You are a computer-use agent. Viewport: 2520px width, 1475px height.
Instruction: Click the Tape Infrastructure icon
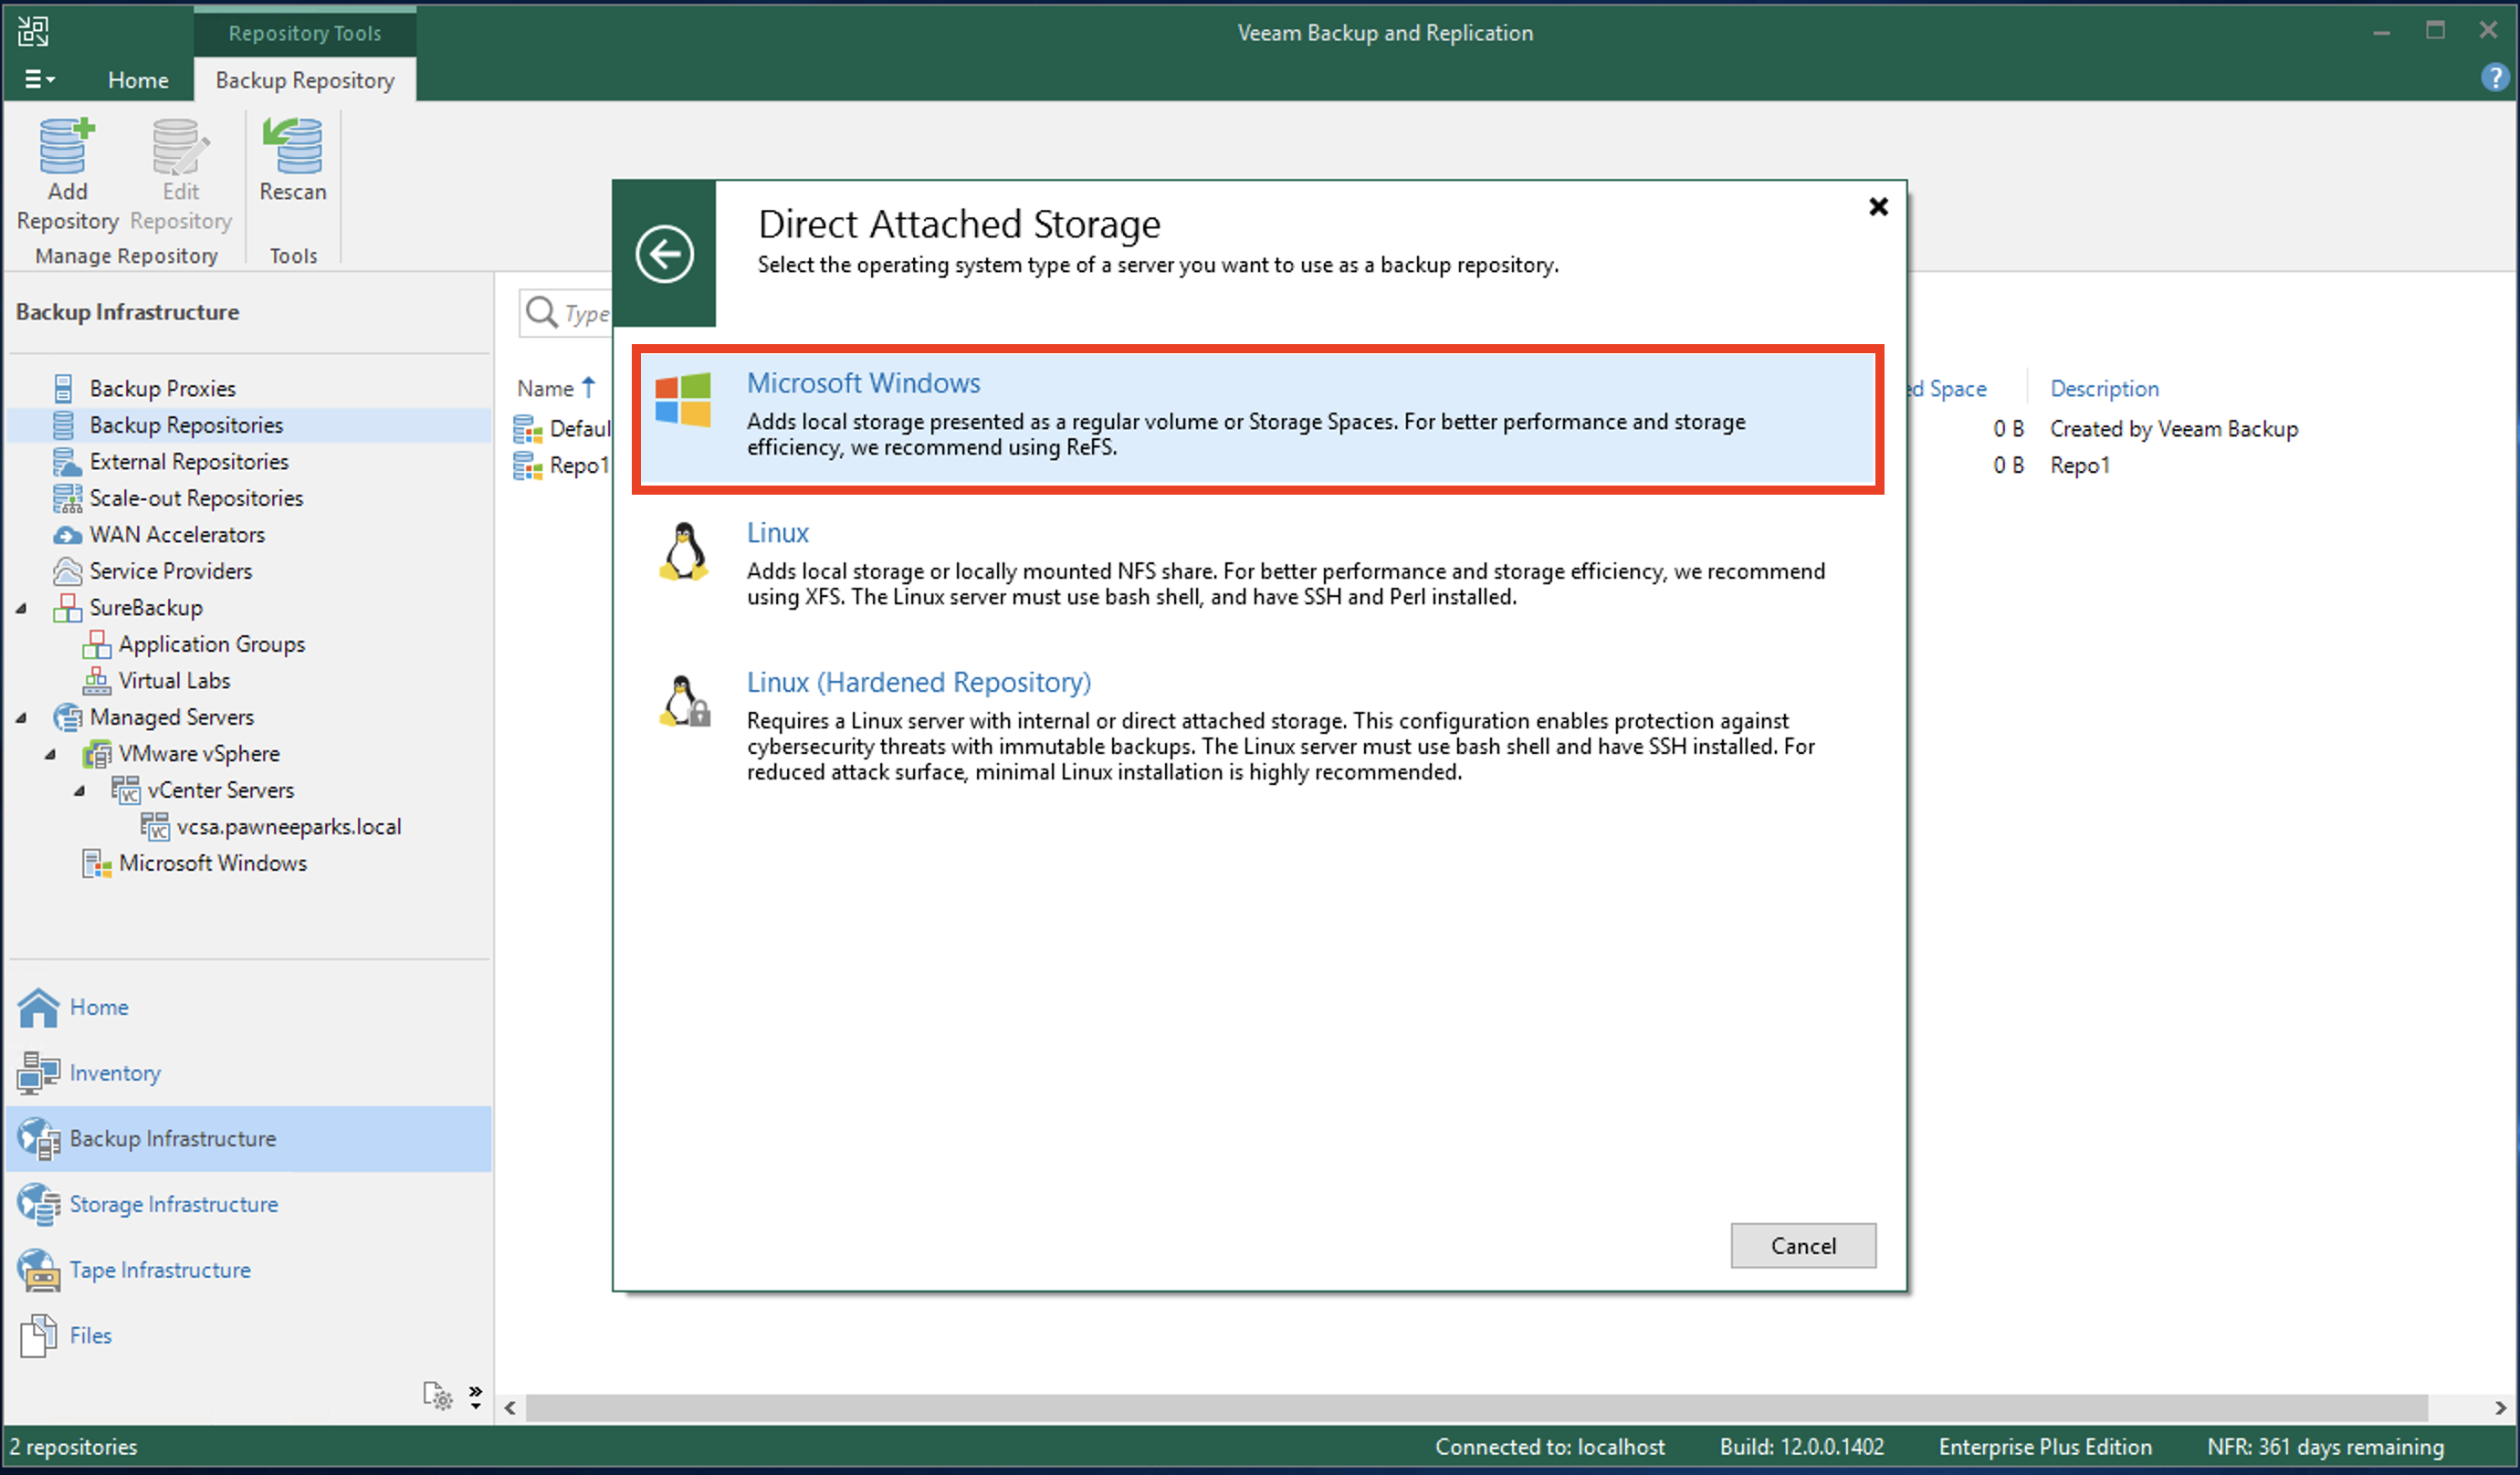pos(39,1270)
